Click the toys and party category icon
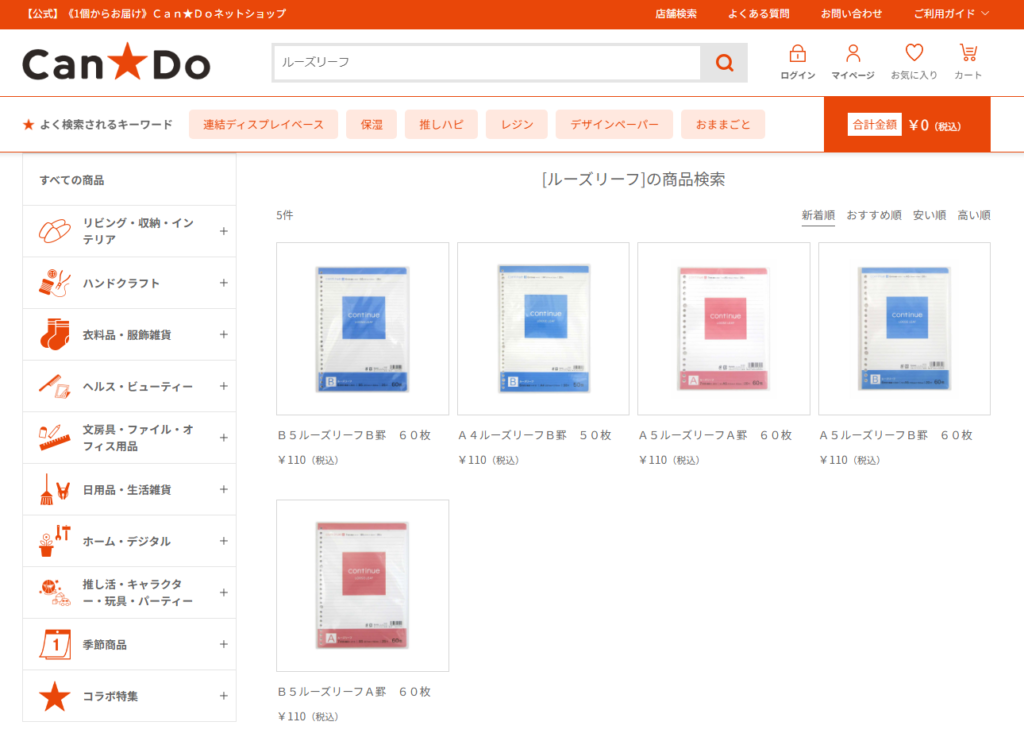Screen dimensions: 1024x741 (55, 592)
